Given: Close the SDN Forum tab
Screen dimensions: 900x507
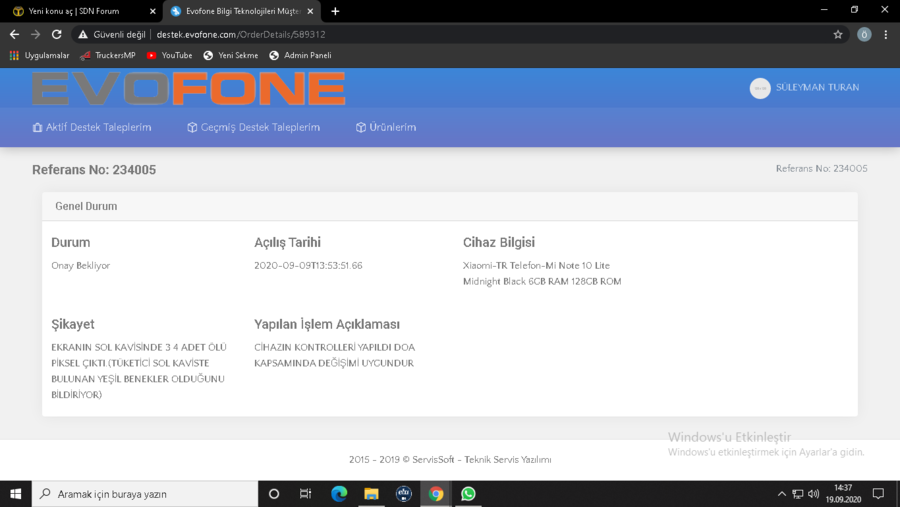Looking at the screenshot, I should coord(153,11).
